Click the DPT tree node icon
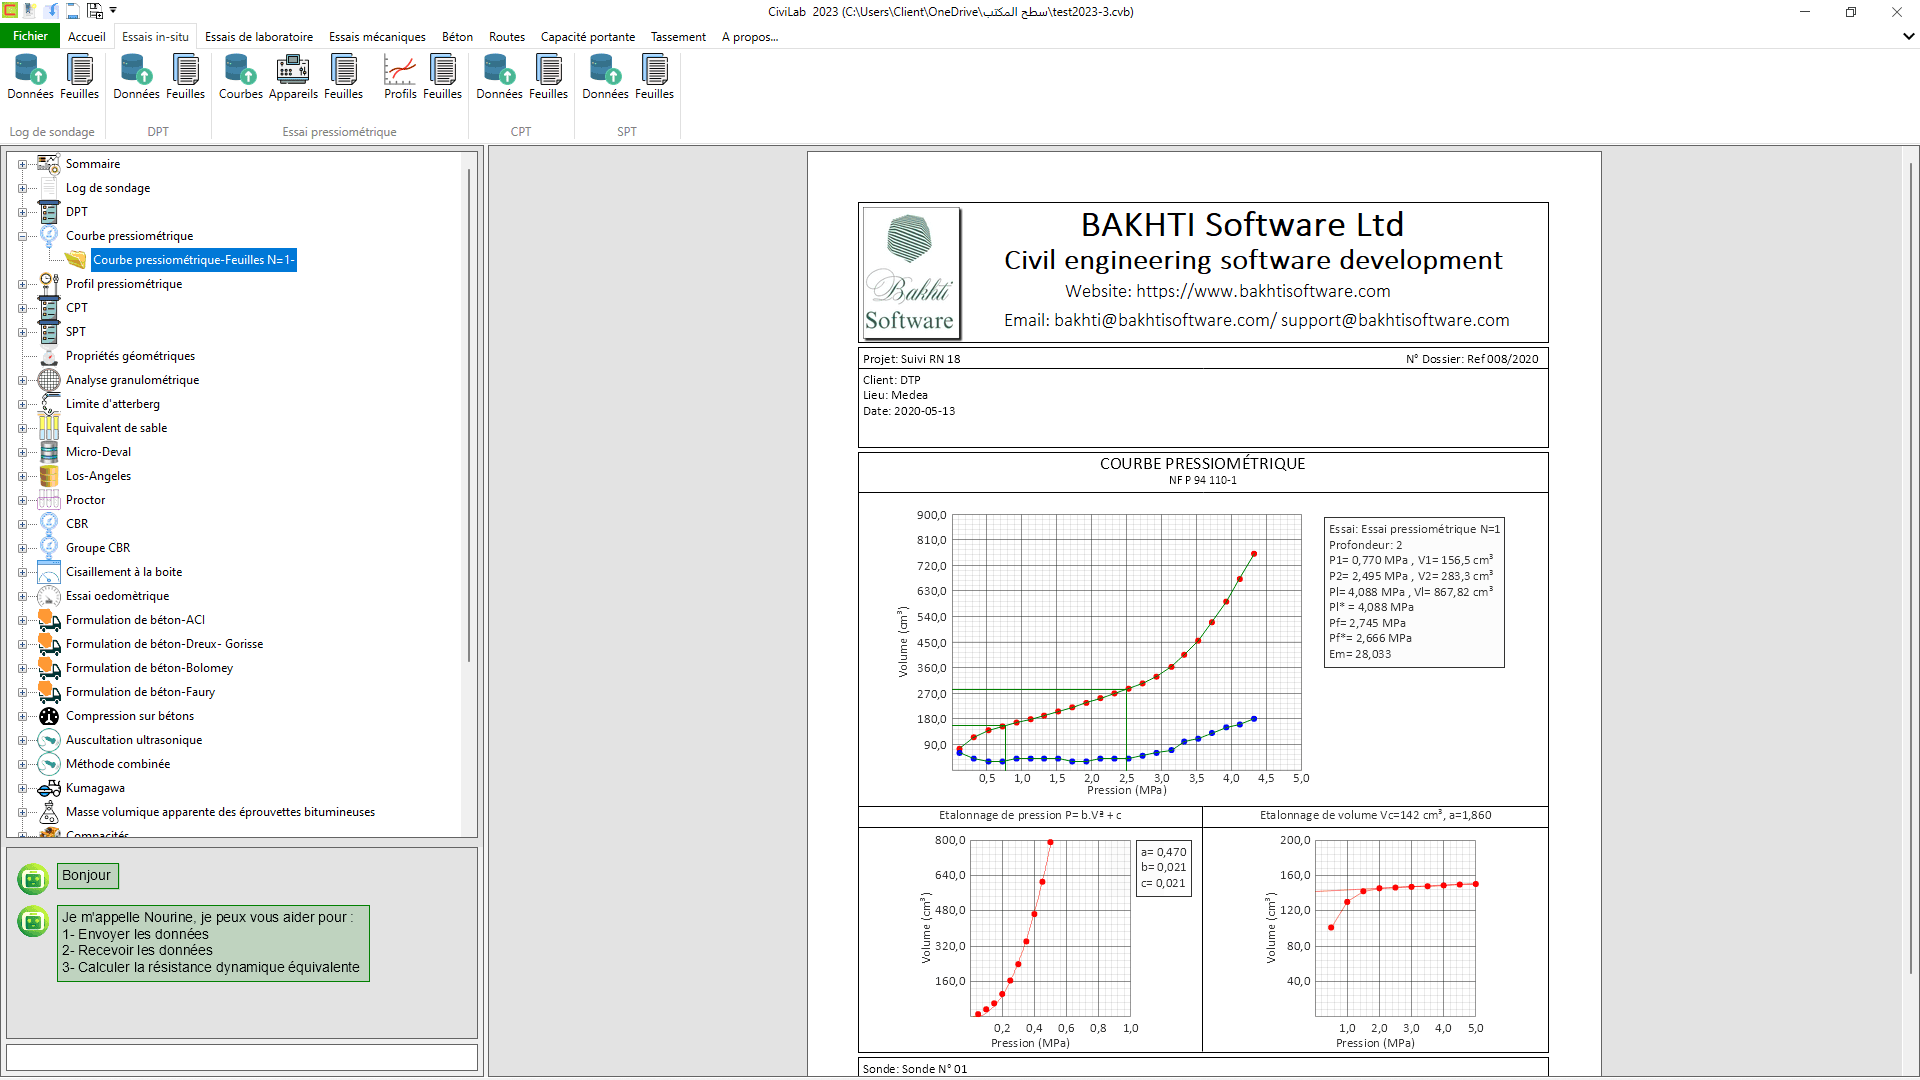Screen dimensions: 1920x1080 point(49,212)
